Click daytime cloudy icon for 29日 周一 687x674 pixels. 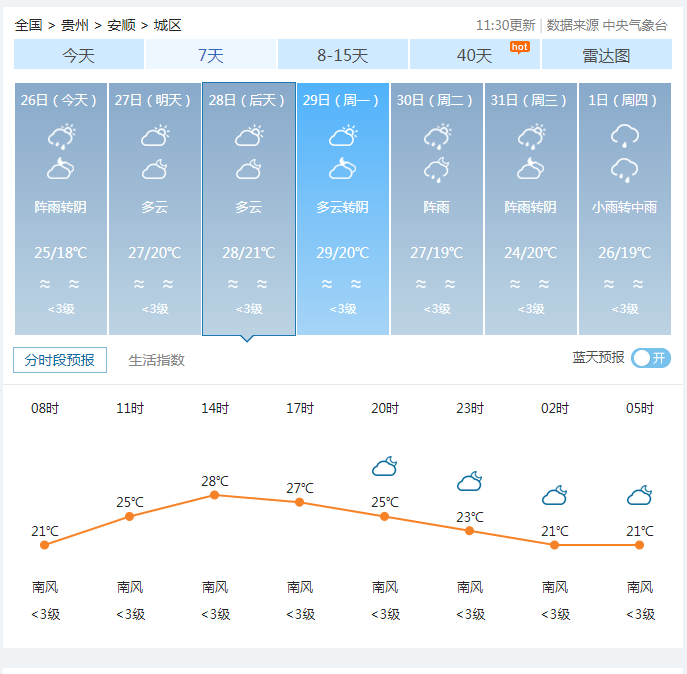343,136
